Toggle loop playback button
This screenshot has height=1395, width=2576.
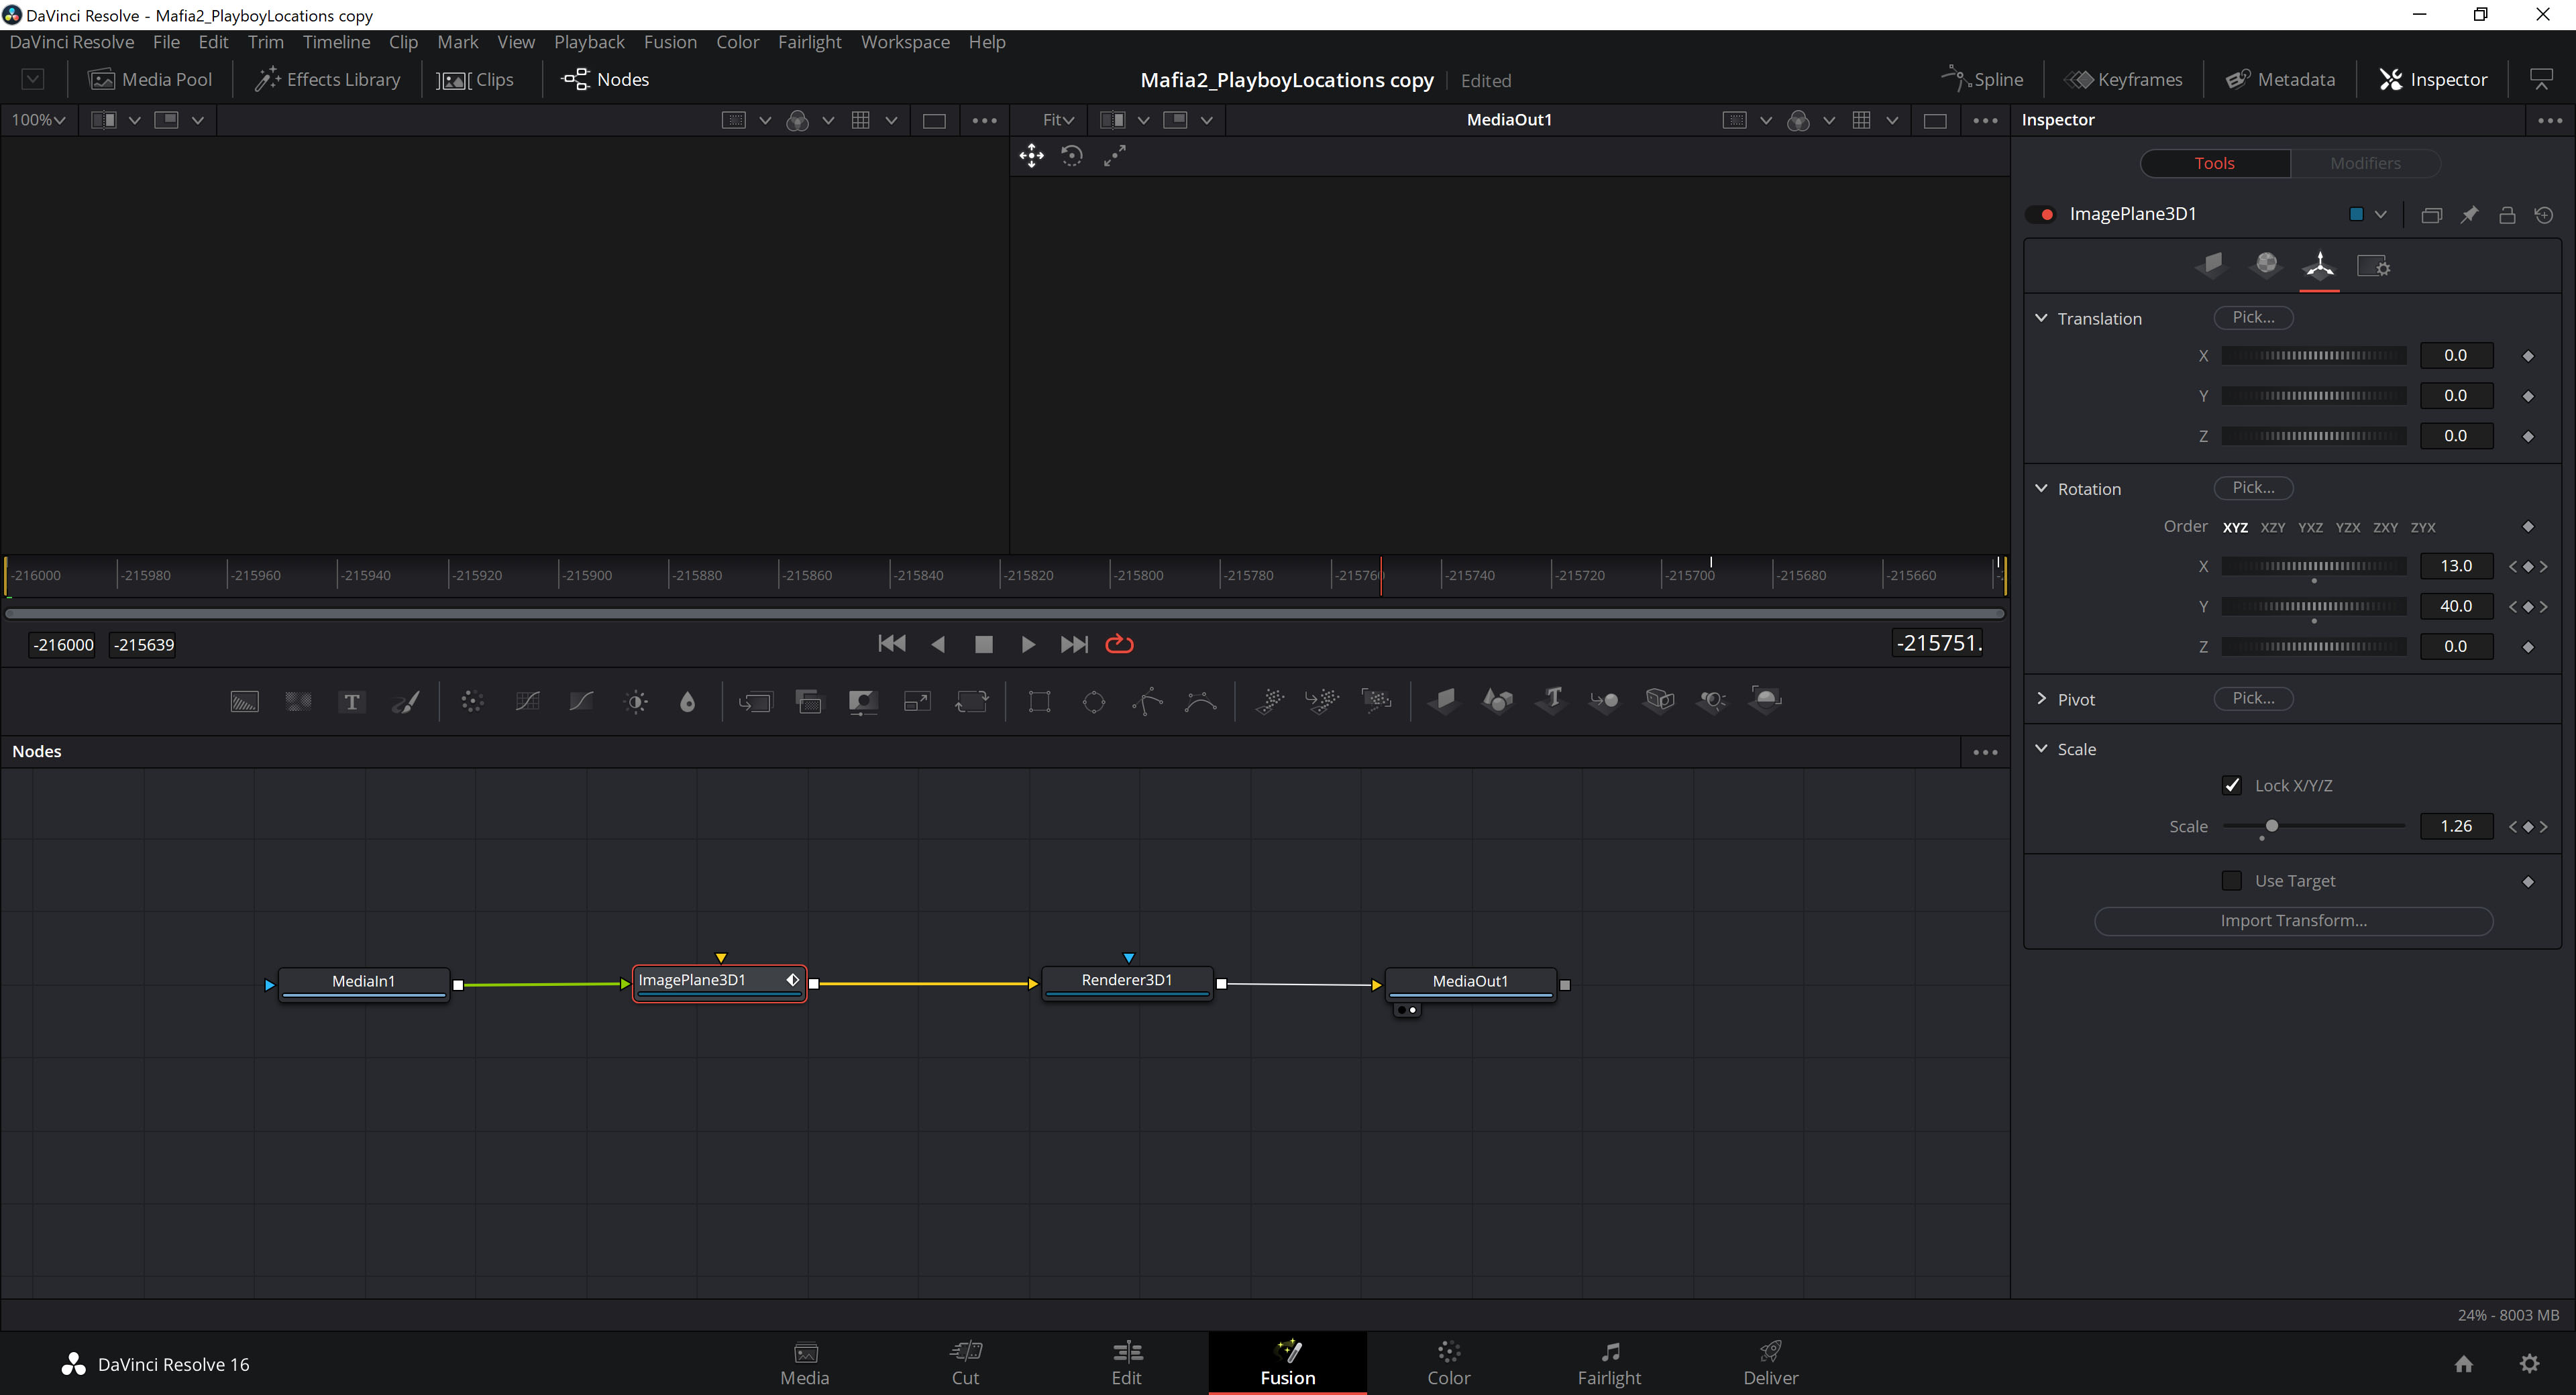pyautogui.click(x=1119, y=644)
